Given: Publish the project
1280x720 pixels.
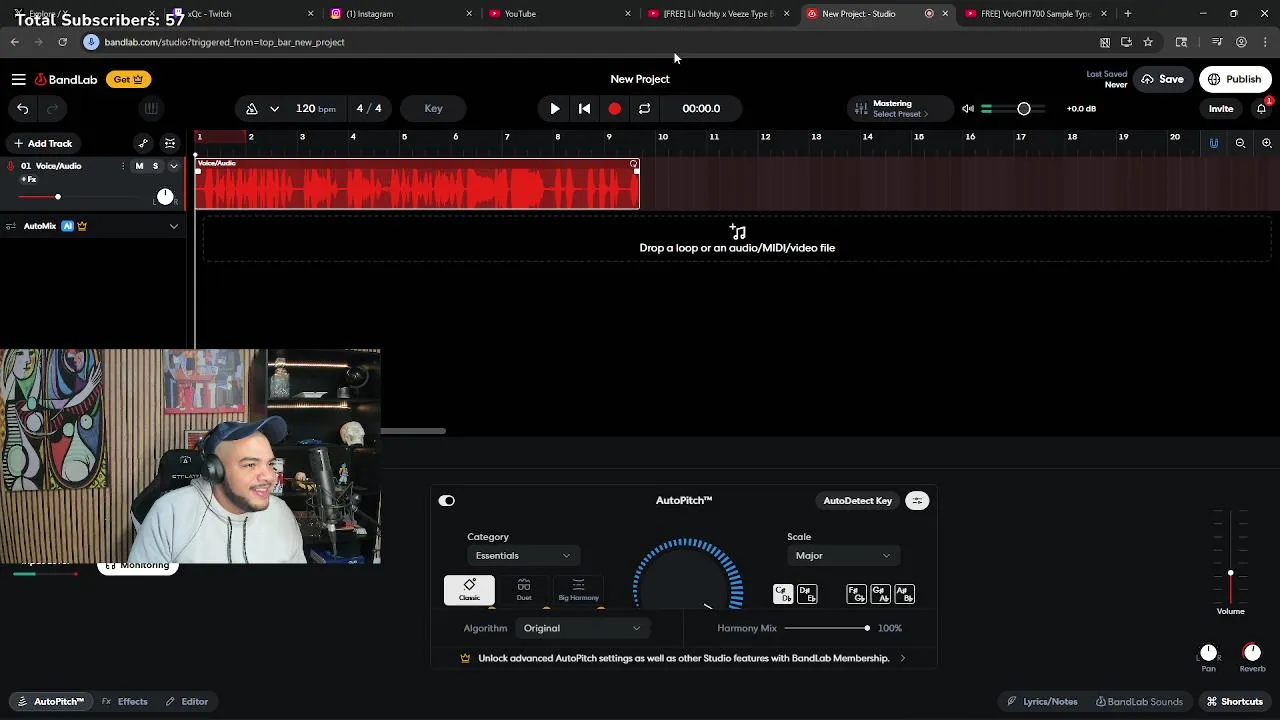Looking at the screenshot, I should 1235,79.
